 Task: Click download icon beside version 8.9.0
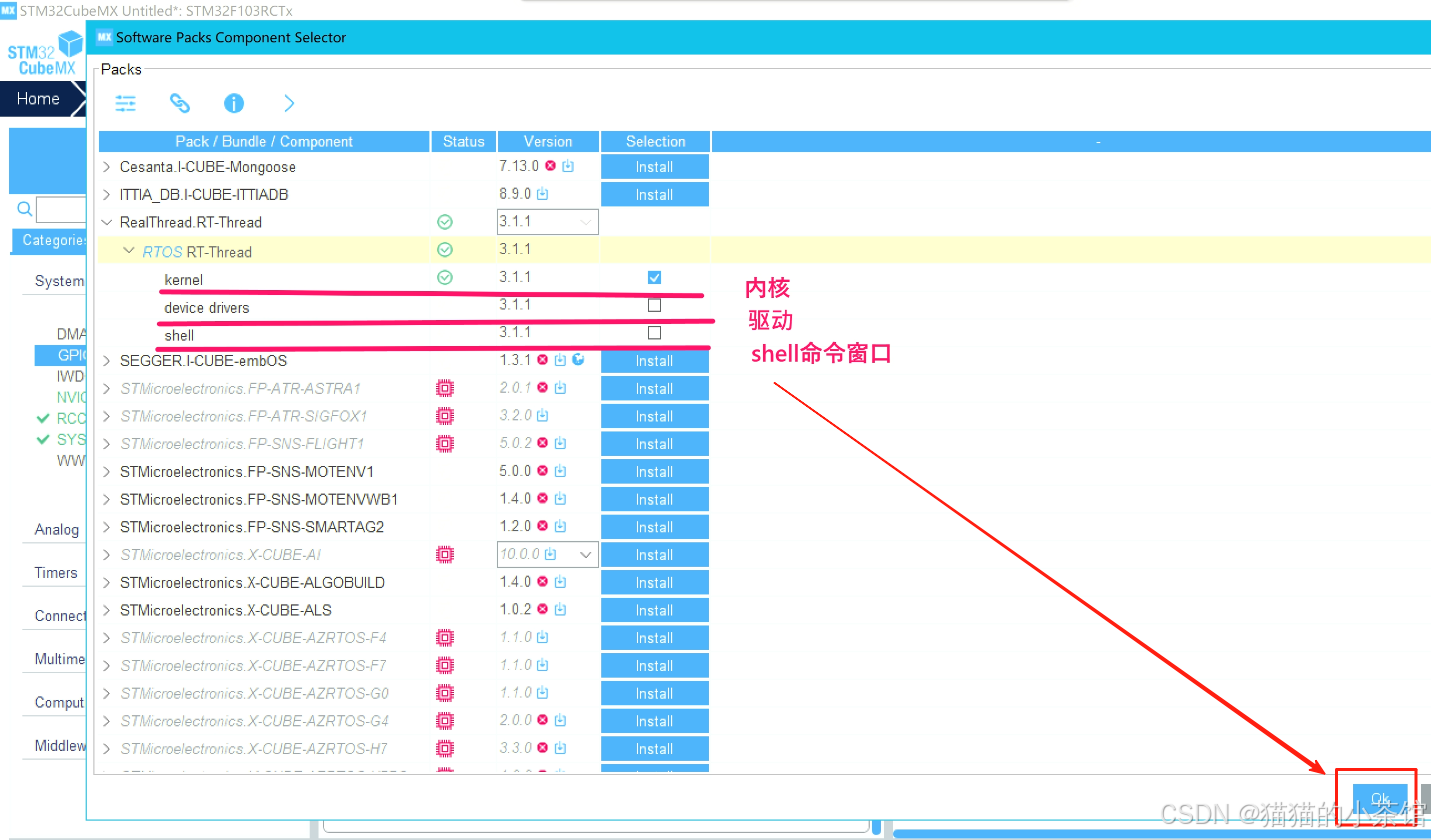pyautogui.click(x=542, y=194)
